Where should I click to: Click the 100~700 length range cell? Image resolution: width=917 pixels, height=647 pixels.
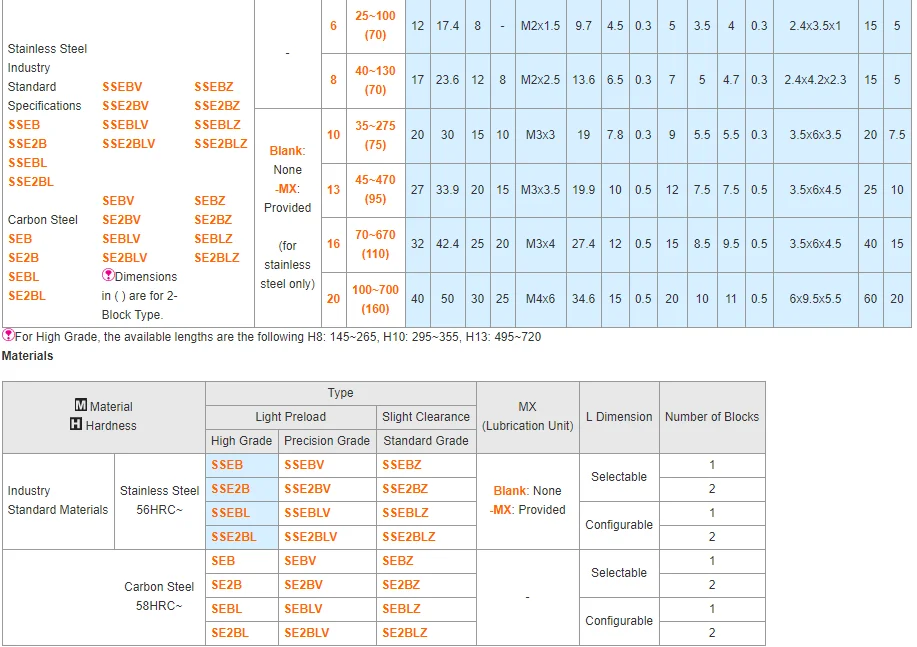point(375,290)
